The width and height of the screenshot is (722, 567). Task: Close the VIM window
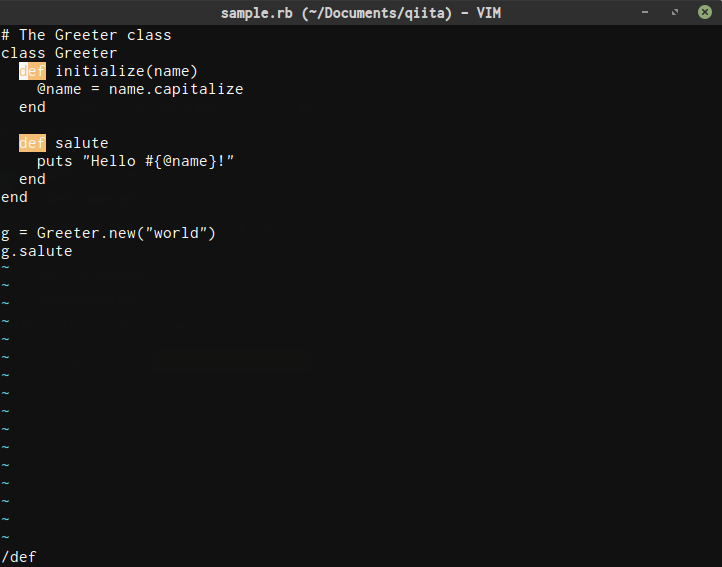pyautogui.click(x=705, y=12)
